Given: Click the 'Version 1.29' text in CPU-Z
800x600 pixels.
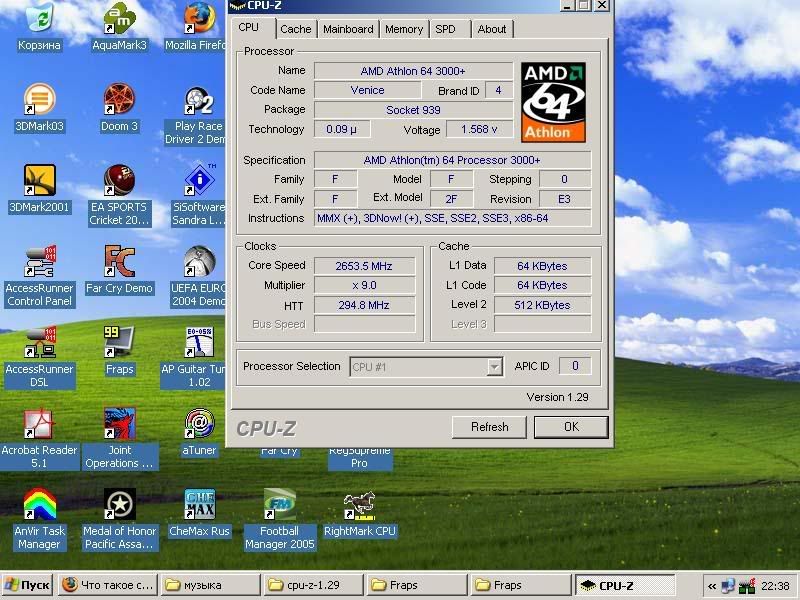Looking at the screenshot, I should pyautogui.click(x=557, y=397).
